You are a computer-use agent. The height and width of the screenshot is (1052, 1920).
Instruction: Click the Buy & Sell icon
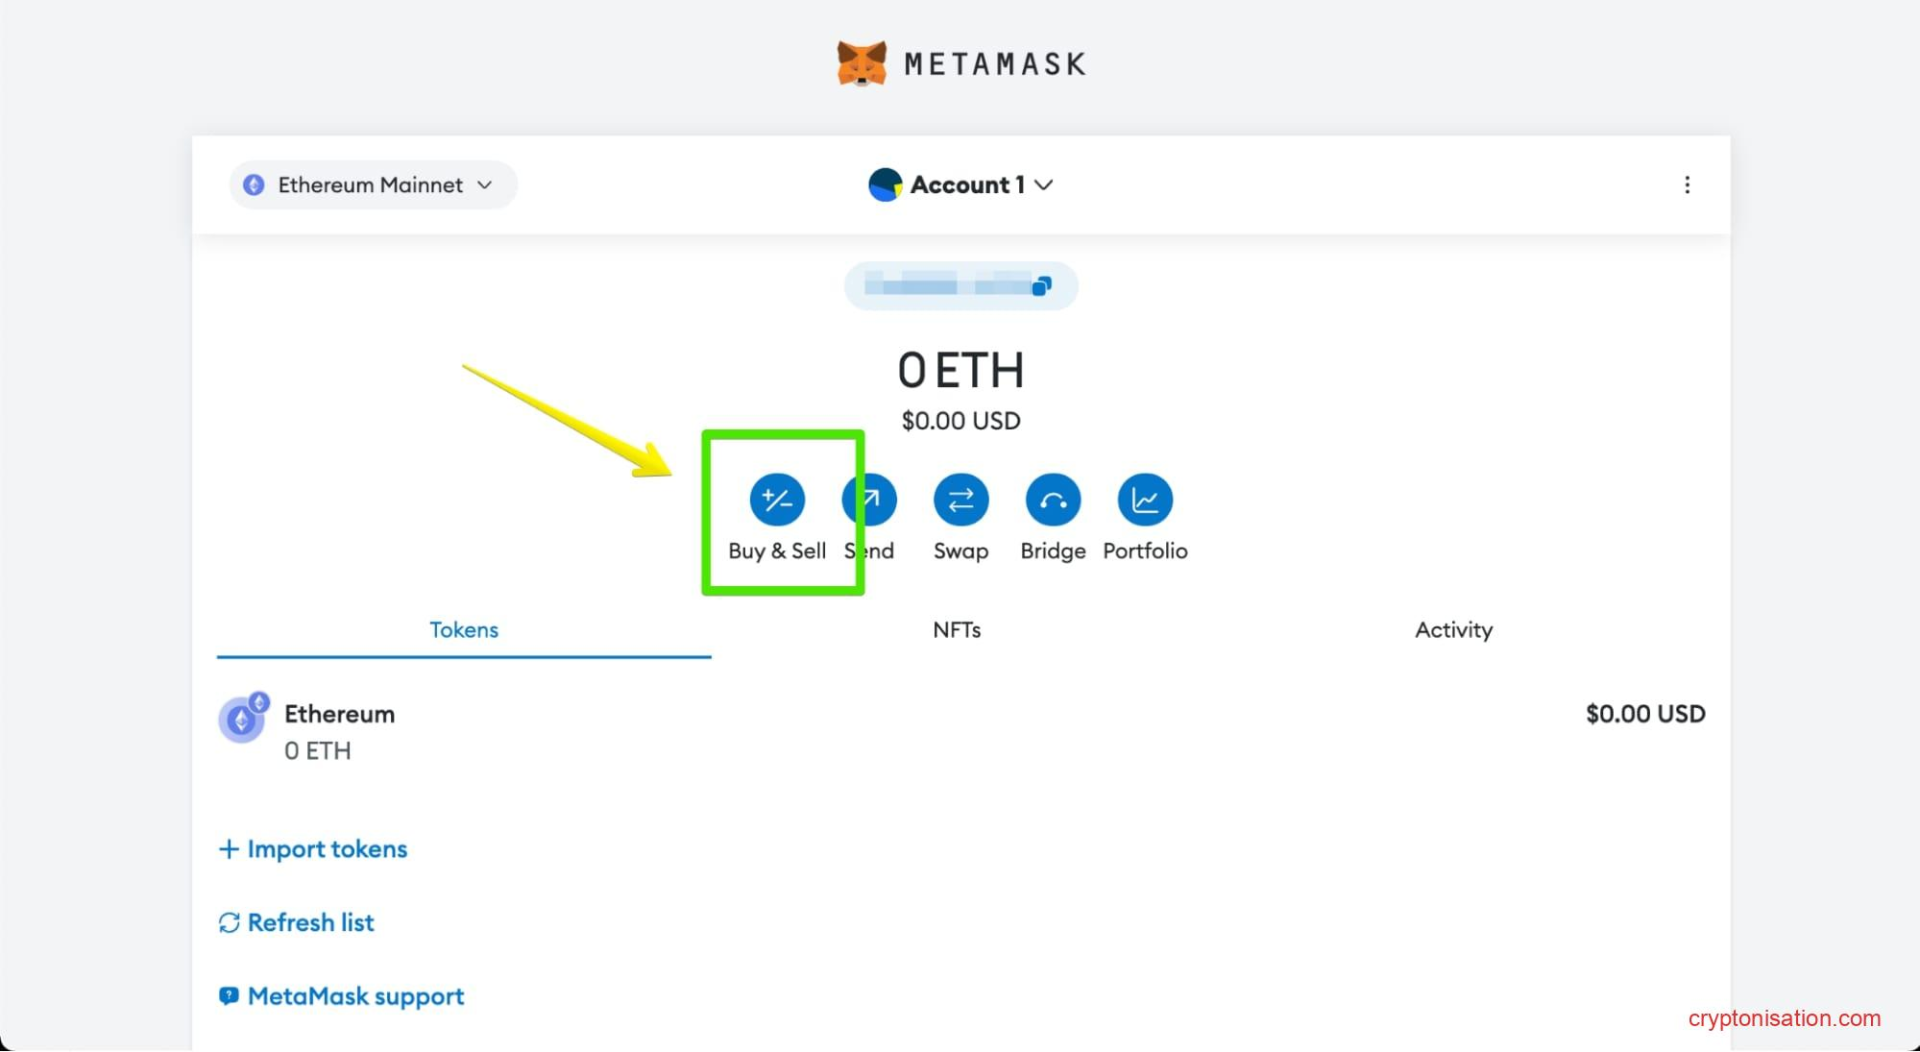(x=777, y=500)
